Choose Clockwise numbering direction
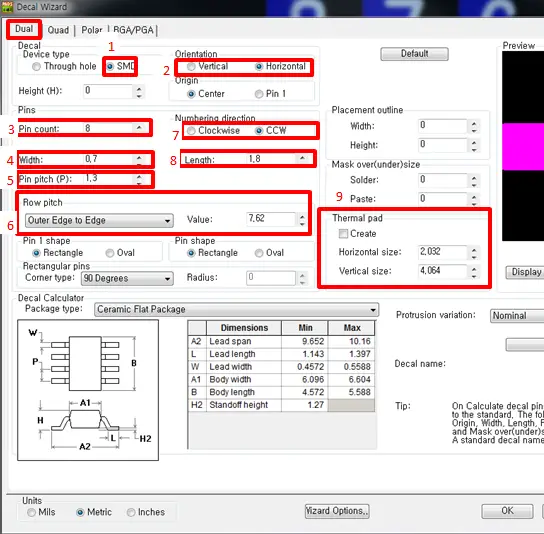Screen dimensions: 544x534 pos(213,131)
